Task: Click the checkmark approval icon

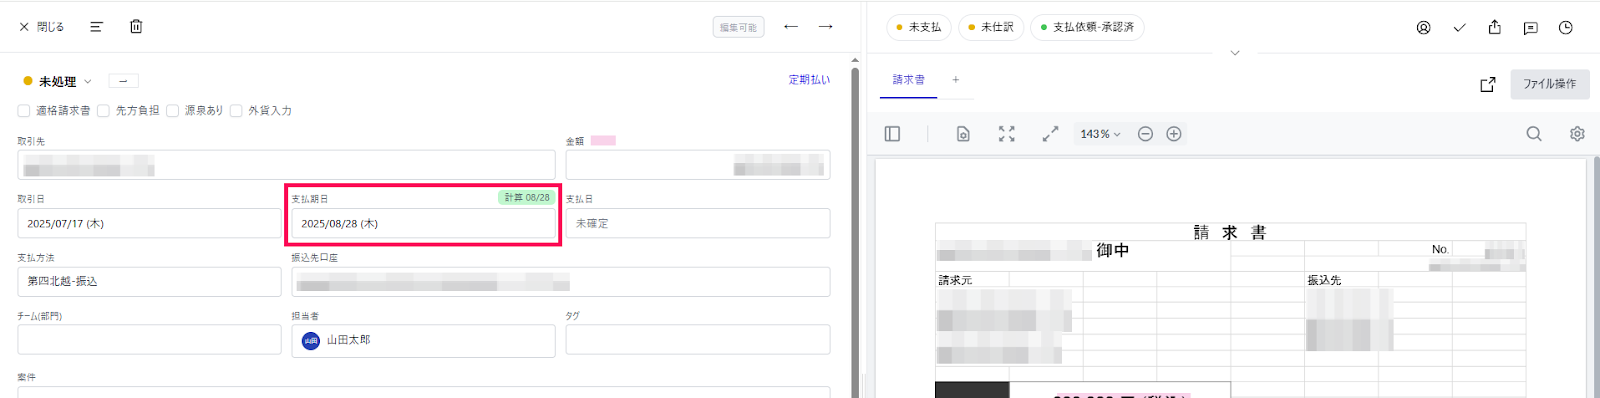Action: click(x=1459, y=28)
